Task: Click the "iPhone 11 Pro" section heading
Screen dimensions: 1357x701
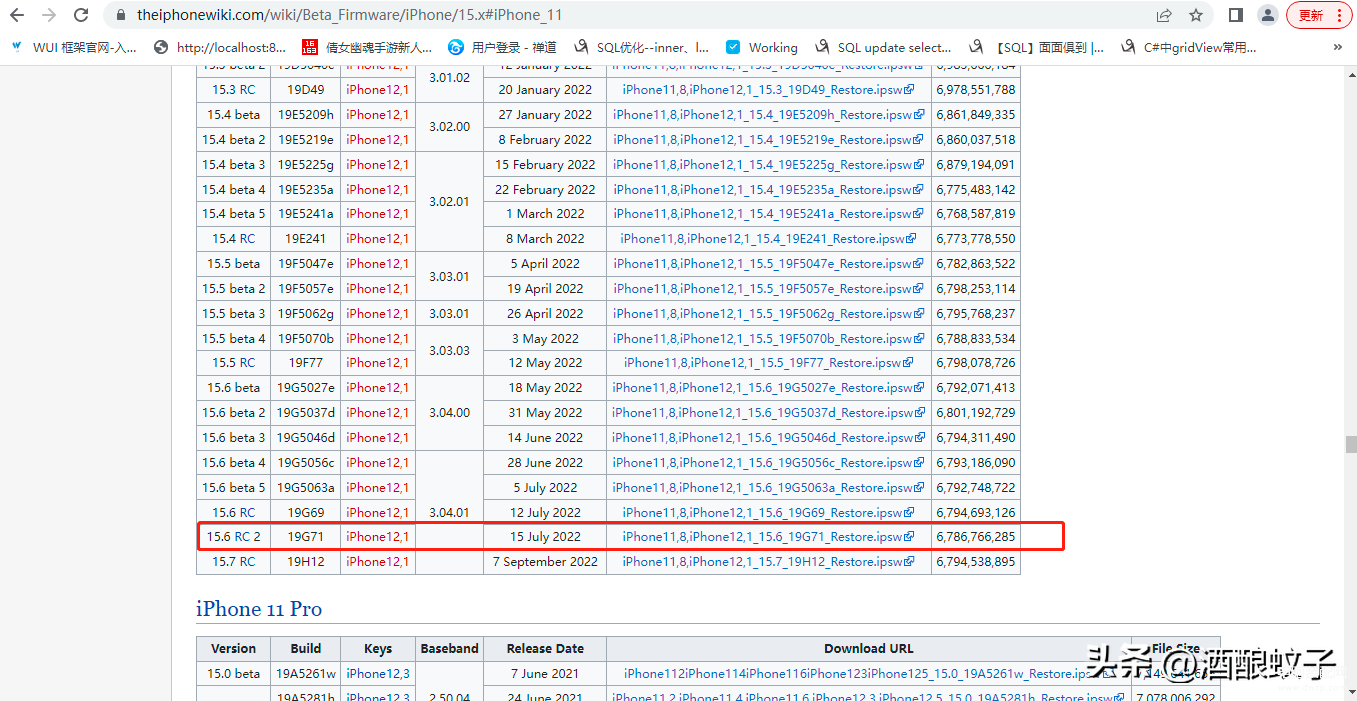Action: pos(259,609)
